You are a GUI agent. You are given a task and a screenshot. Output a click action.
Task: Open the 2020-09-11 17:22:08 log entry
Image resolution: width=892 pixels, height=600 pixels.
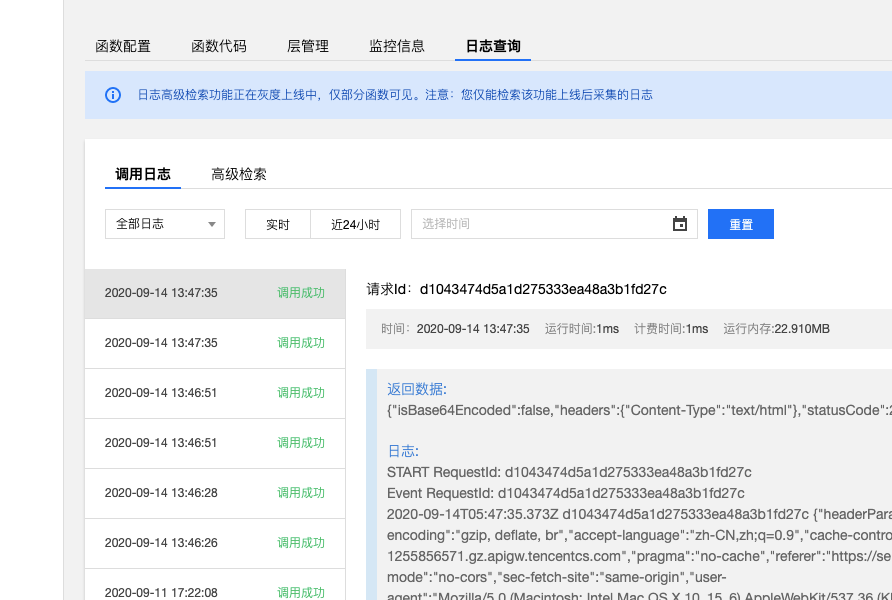coord(215,586)
